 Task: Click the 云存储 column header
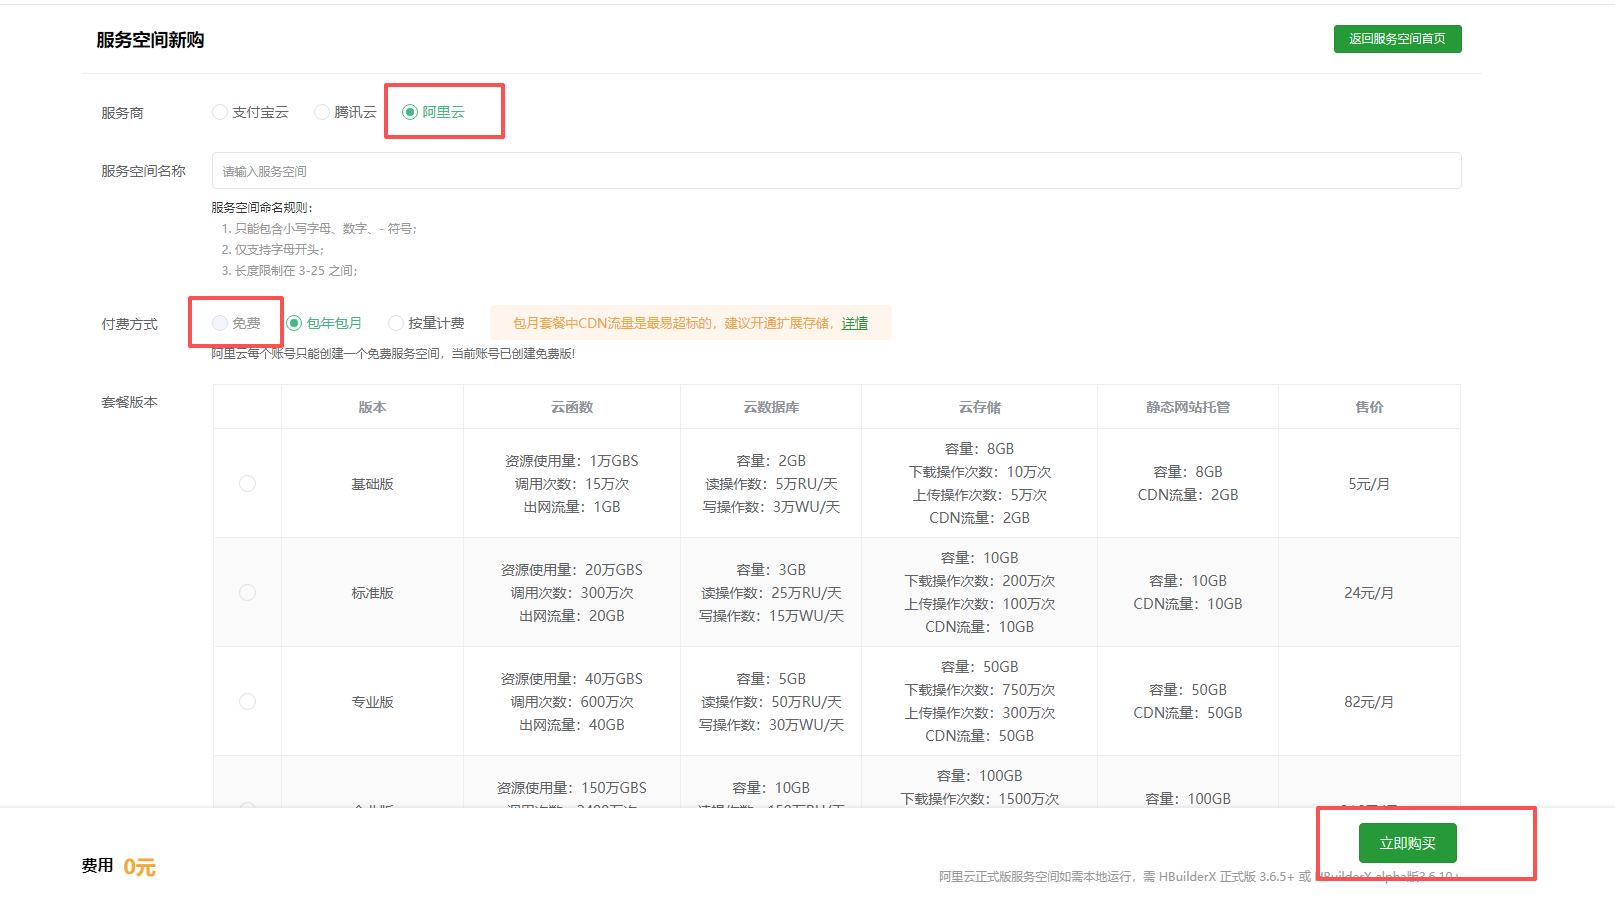coord(979,407)
